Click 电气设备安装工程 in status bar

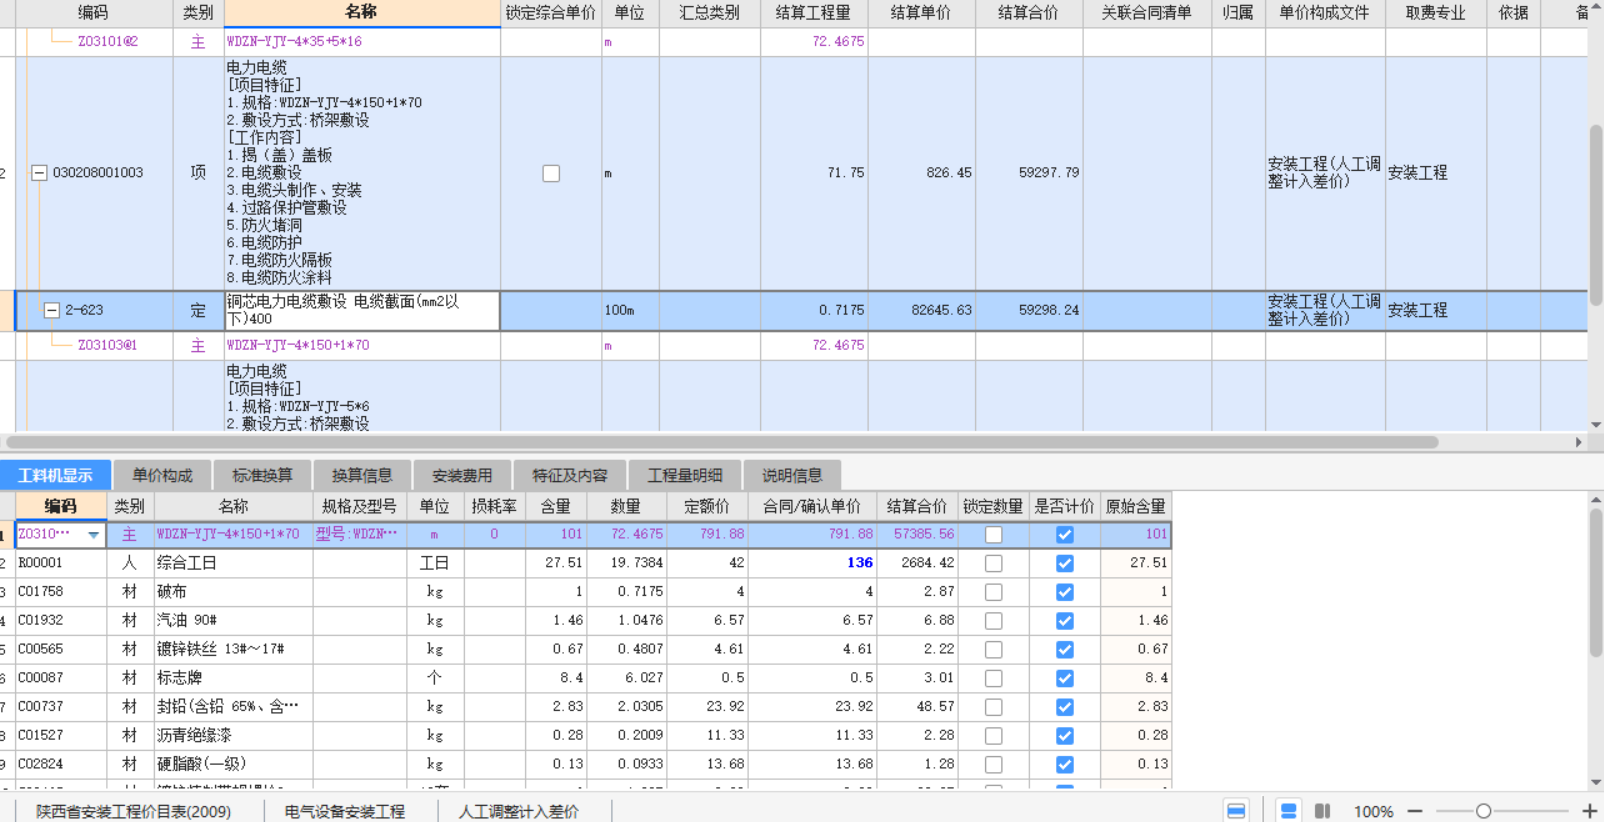point(345,811)
